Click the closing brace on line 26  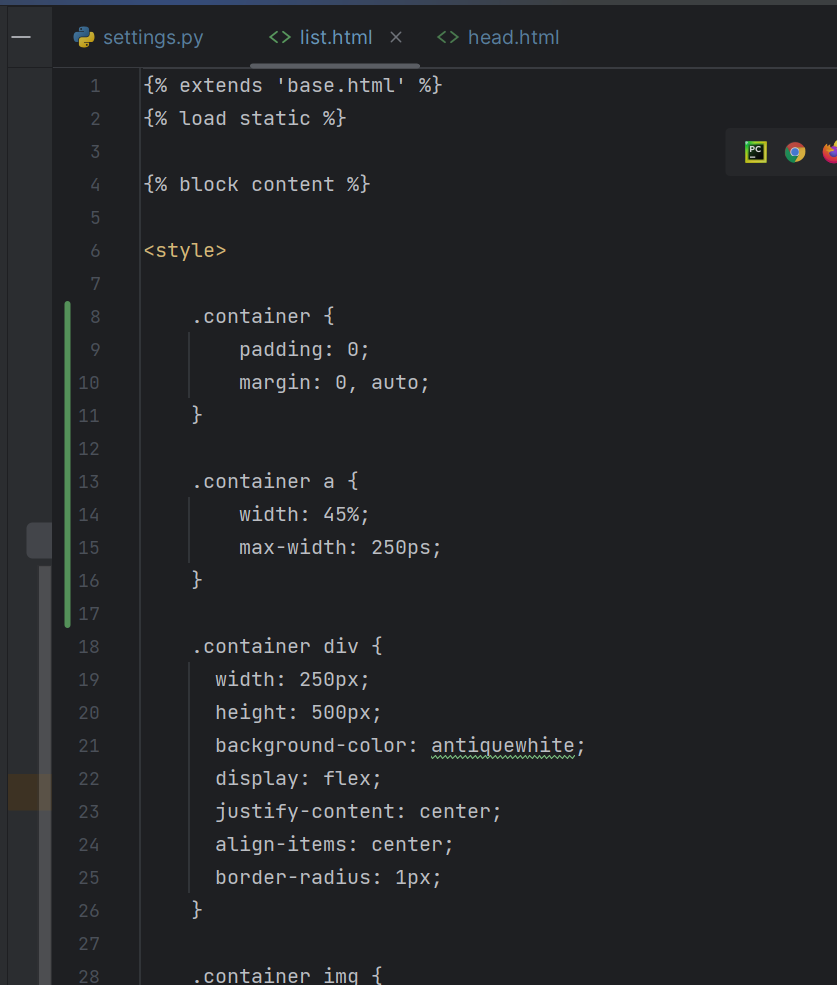click(197, 910)
